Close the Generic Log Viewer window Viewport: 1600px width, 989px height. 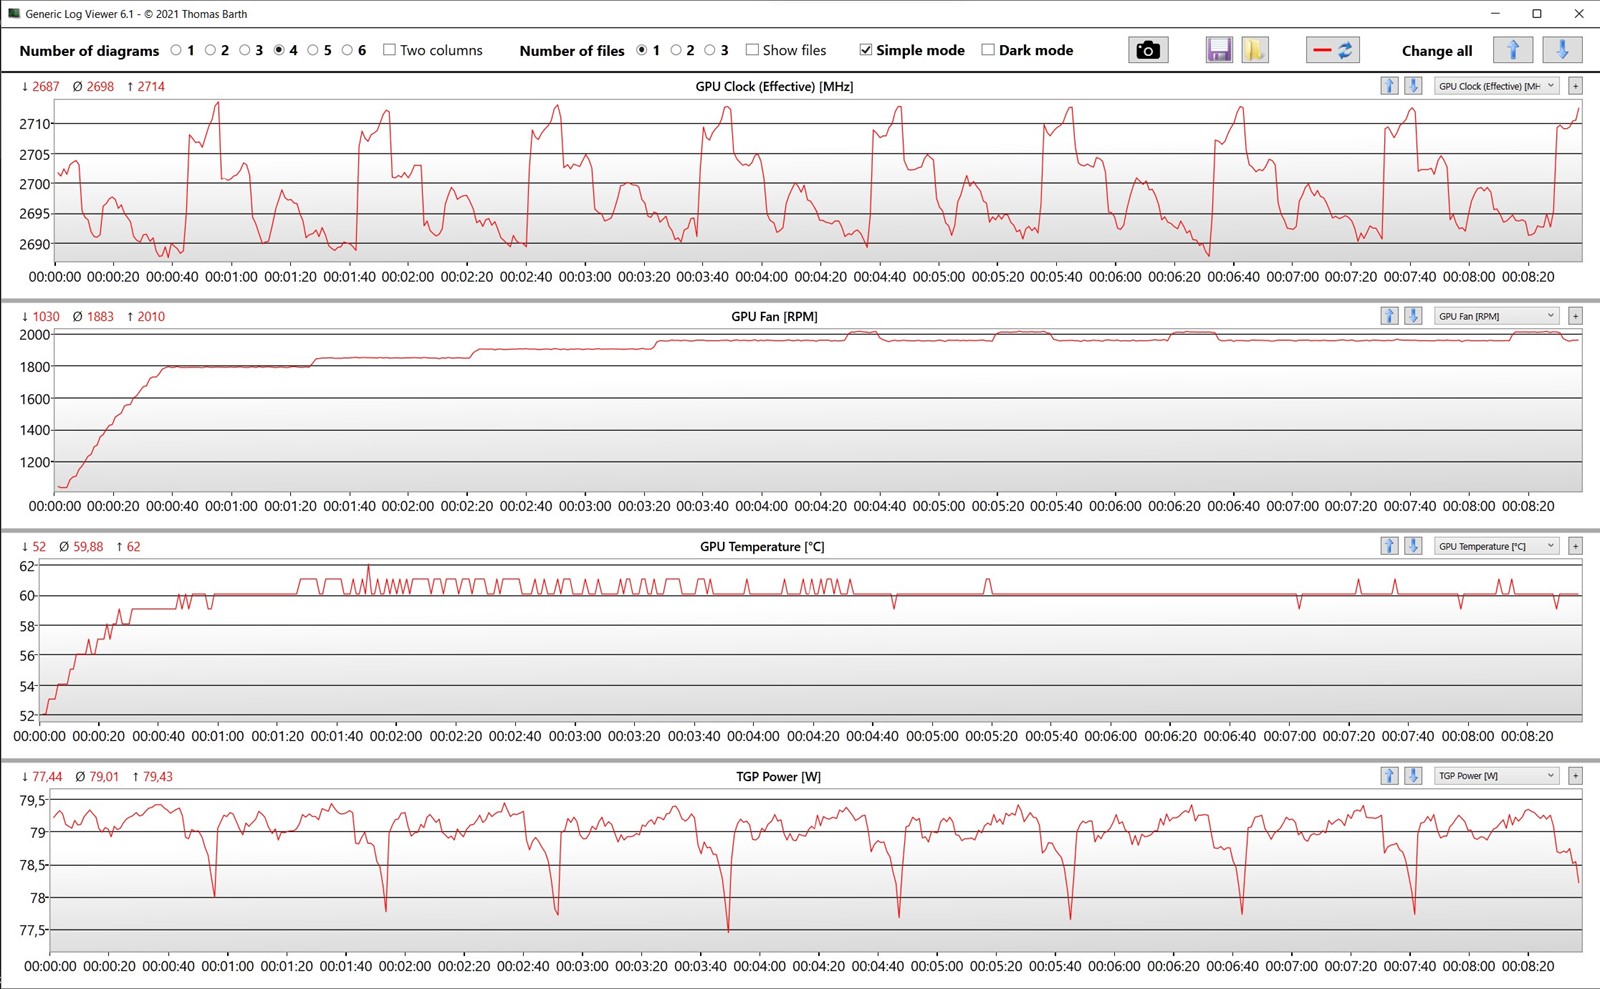[x=1579, y=14]
